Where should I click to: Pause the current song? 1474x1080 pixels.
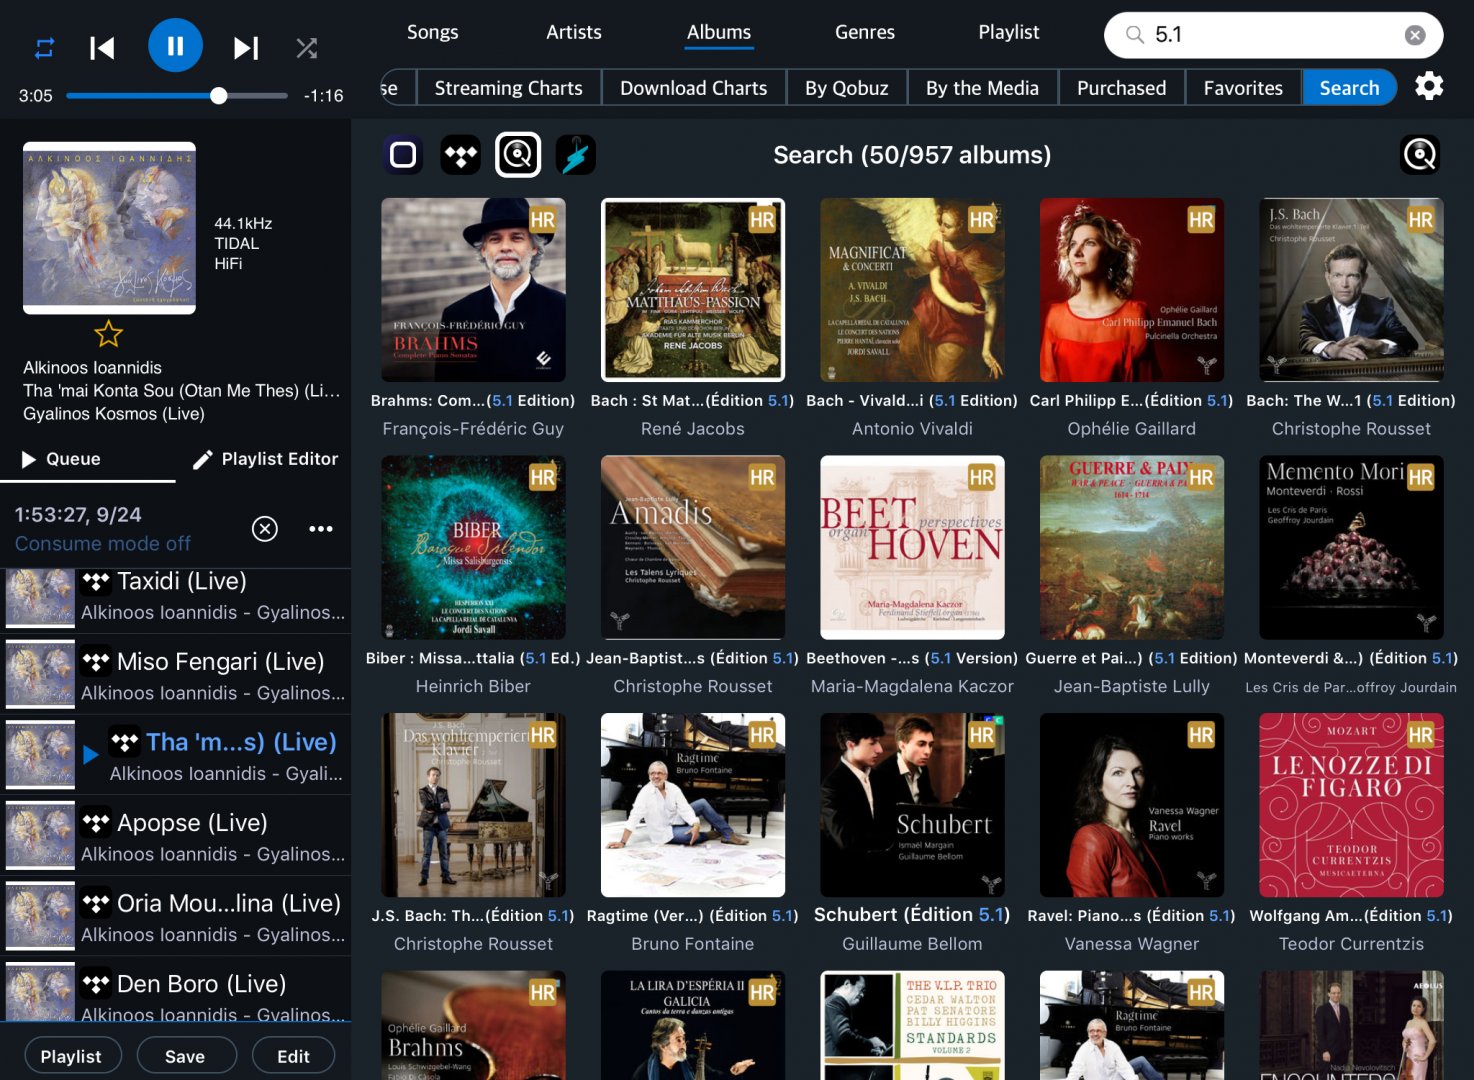click(x=175, y=46)
